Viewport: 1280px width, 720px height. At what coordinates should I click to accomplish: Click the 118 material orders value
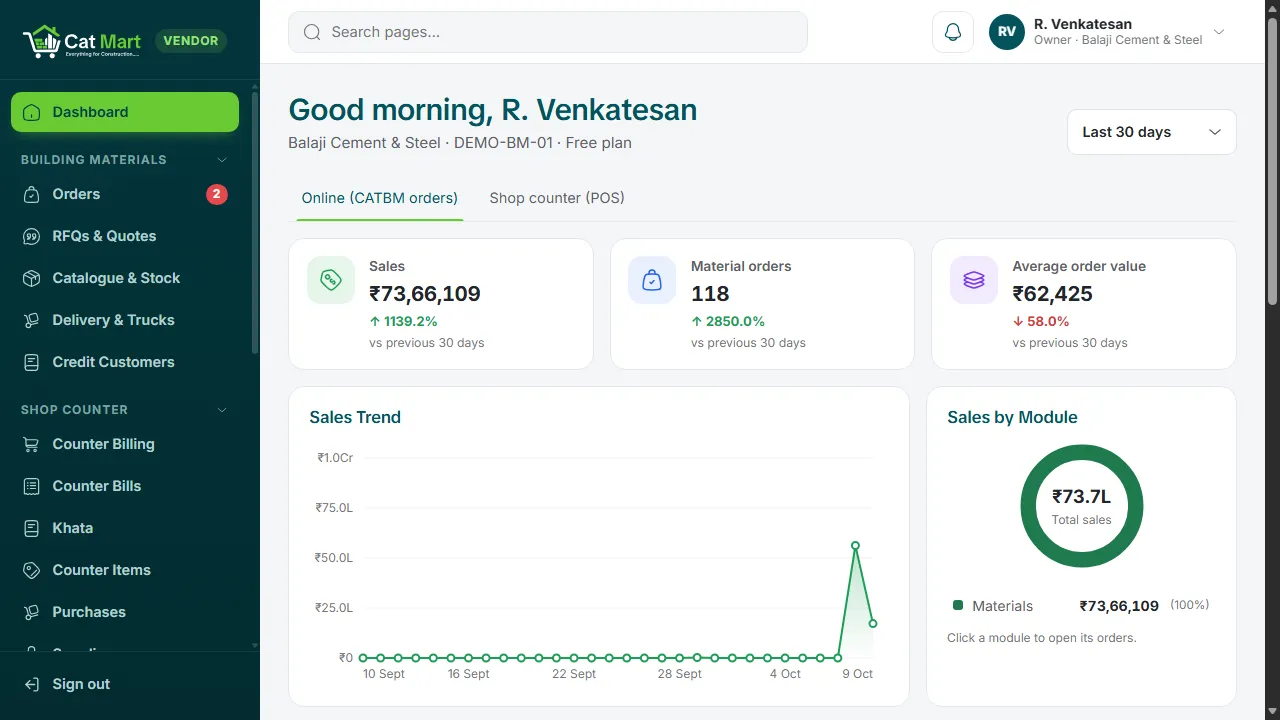(x=710, y=294)
